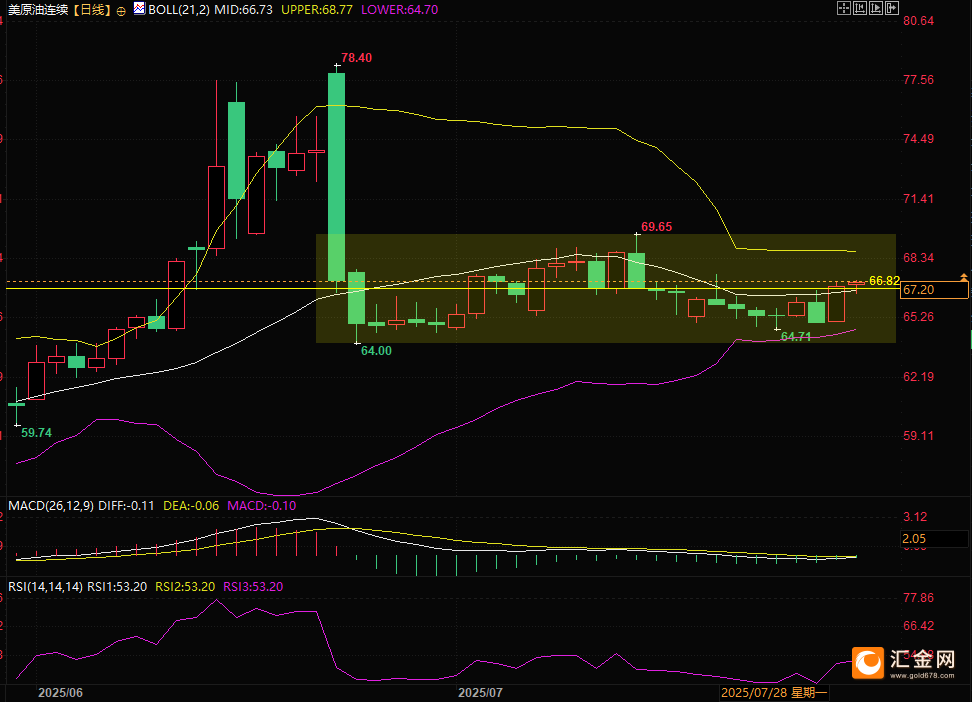Click the 67.20 current price tag
The height and width of the screenshot is (702, 972).
tap(934, 290)
